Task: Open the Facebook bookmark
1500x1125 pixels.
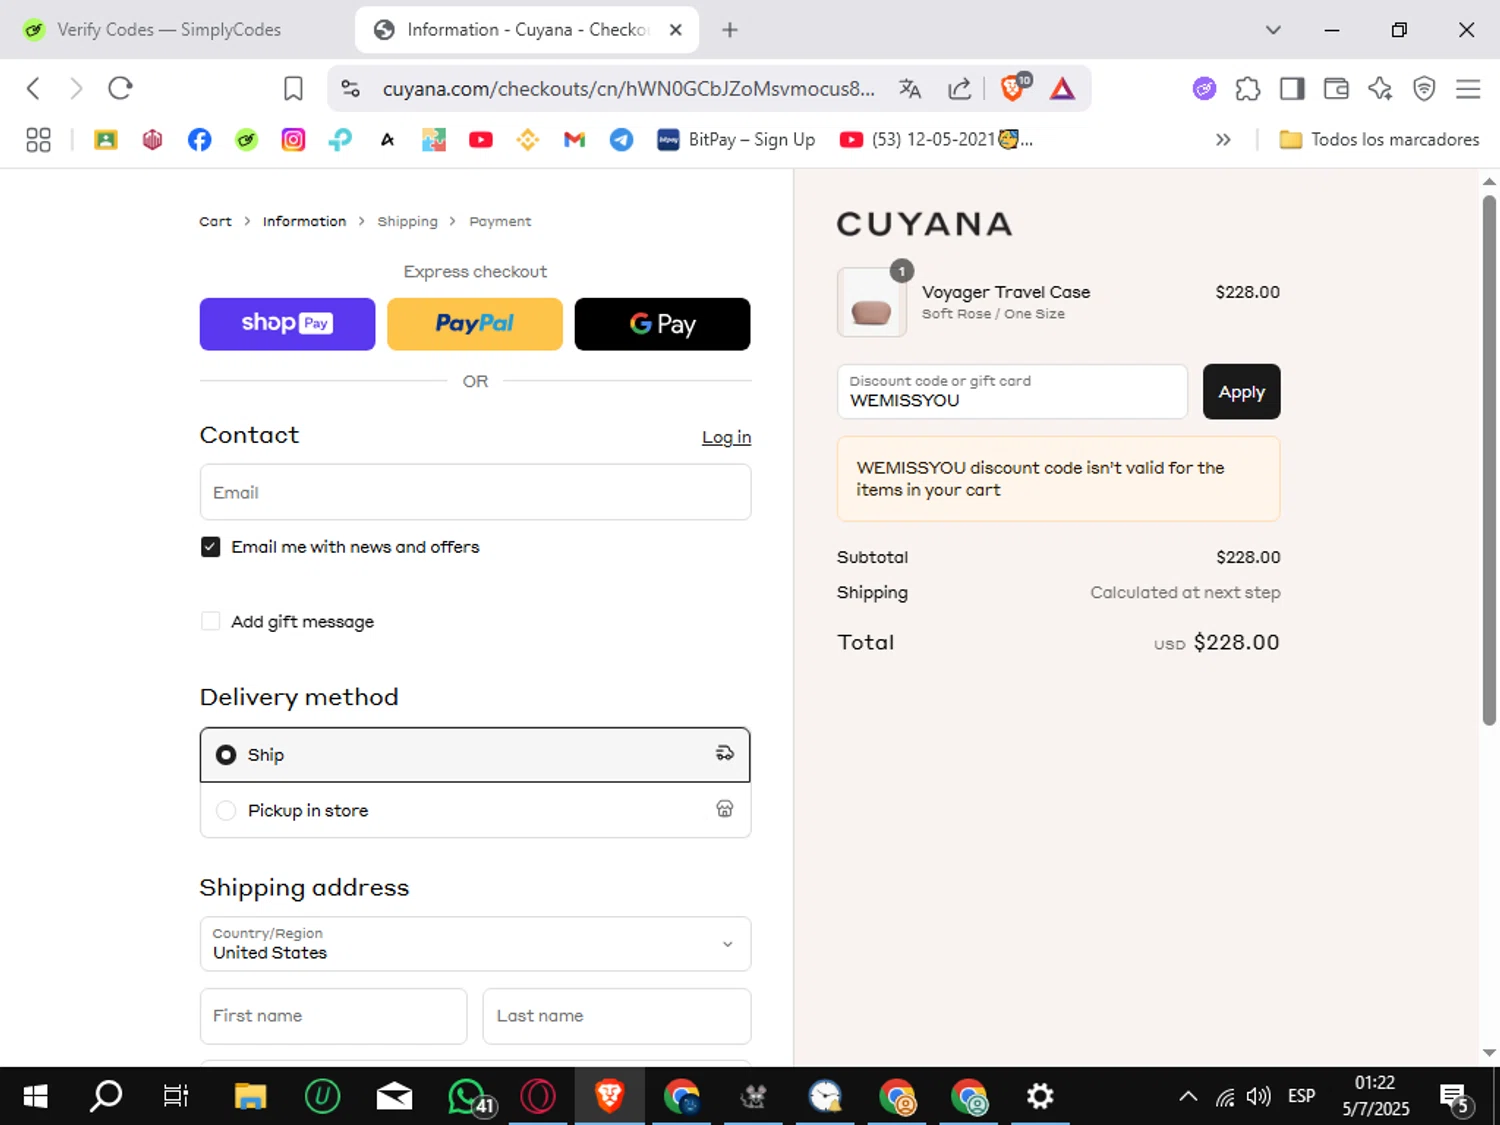Action: point(199,140)
